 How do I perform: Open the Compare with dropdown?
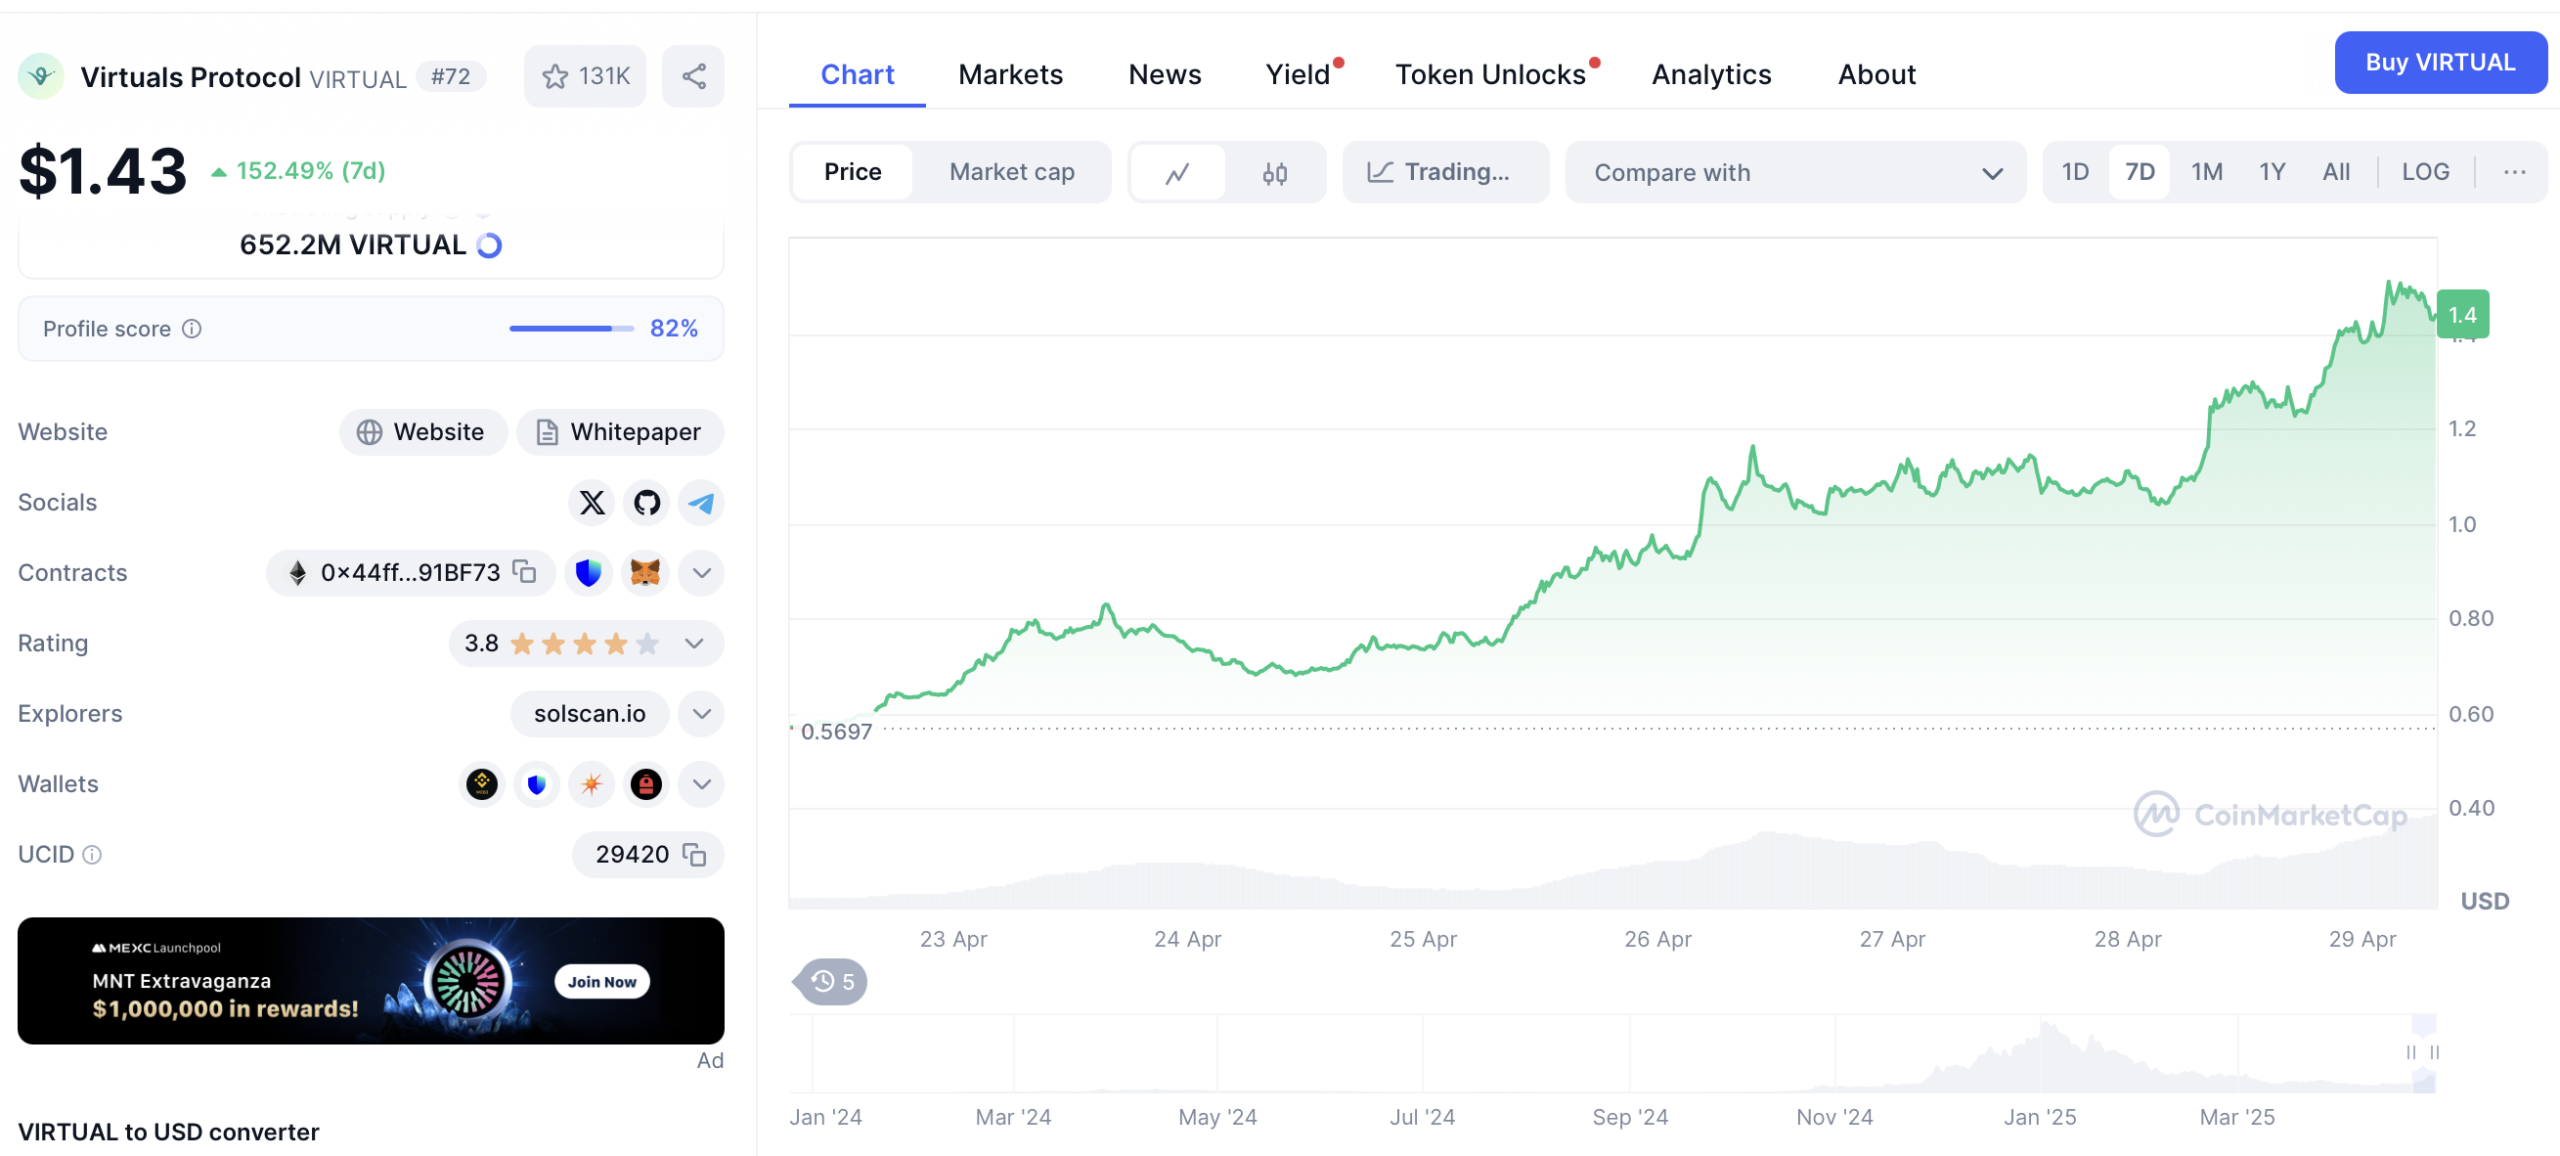(x=1796, y=173)
